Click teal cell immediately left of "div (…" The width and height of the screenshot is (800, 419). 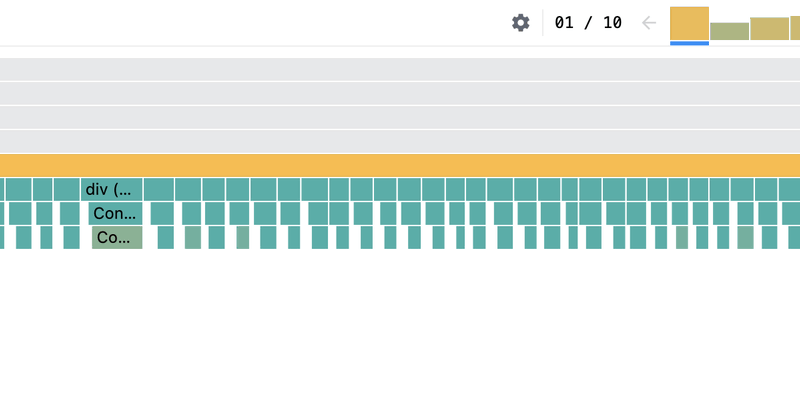(67, 189)
